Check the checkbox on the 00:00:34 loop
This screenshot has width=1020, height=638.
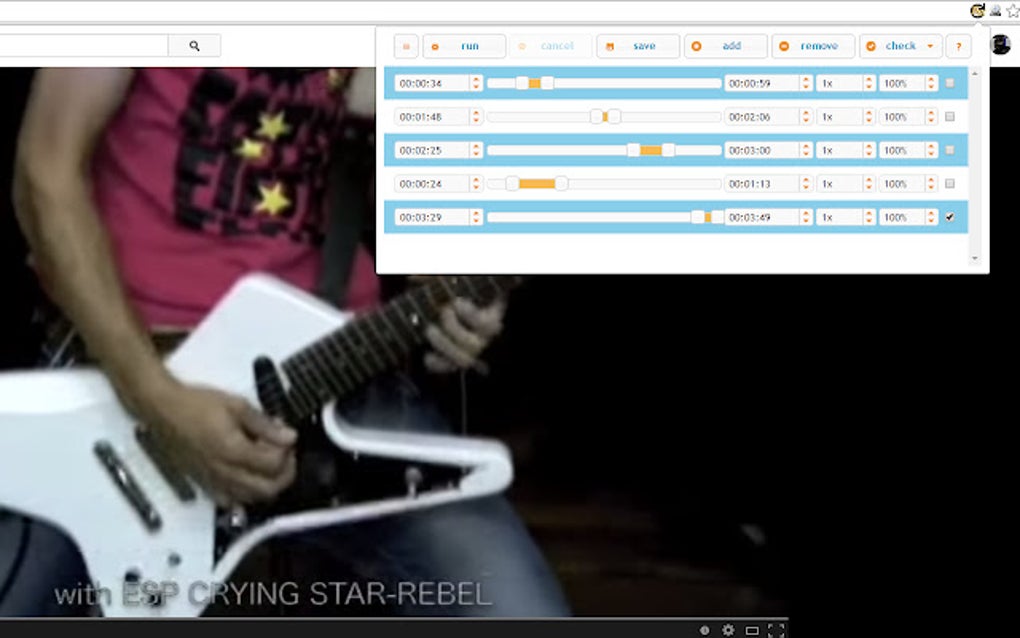point(949,83)
